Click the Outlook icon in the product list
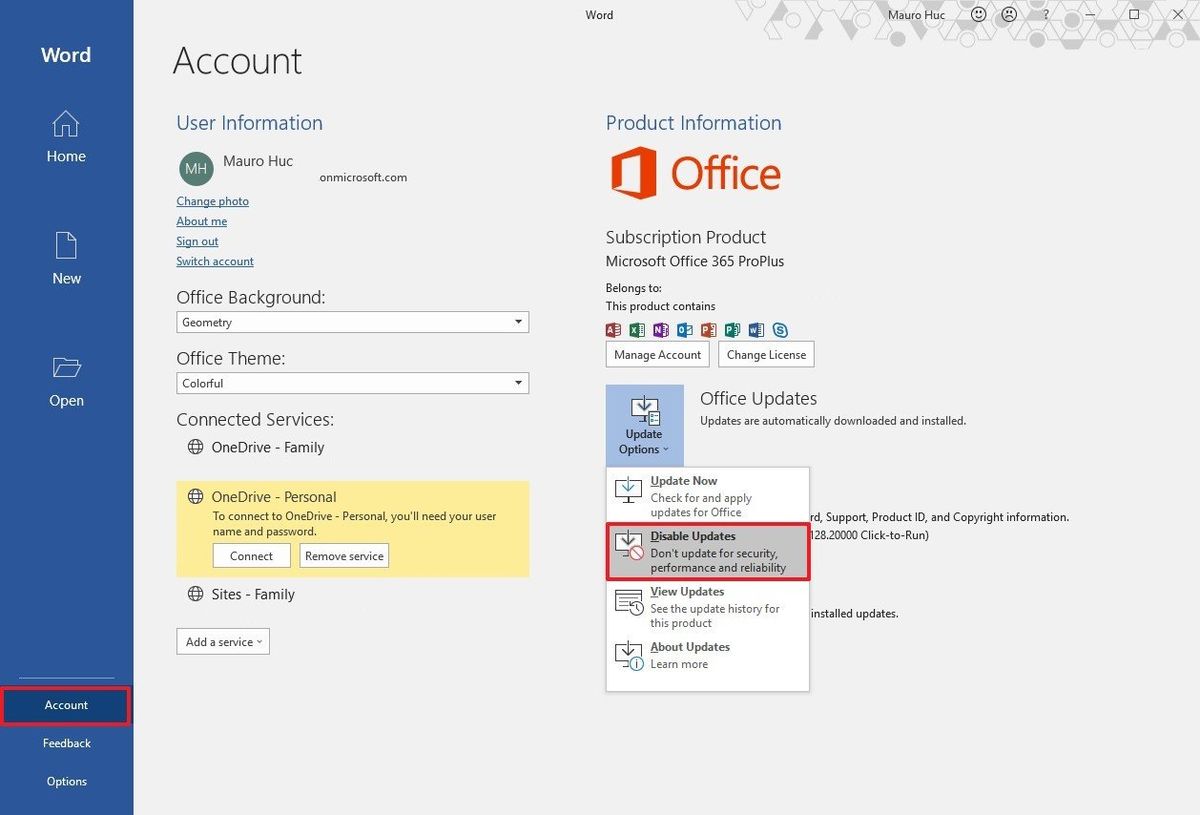The width and height of the screenshot is (1200, 815). [x=684, y=329]
